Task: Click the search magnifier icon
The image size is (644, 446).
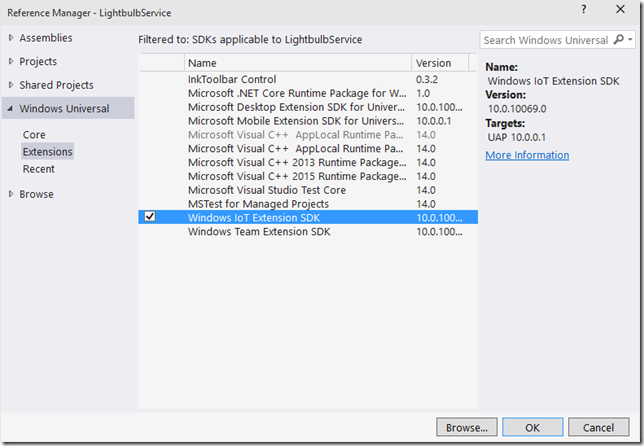Action: 619,39
